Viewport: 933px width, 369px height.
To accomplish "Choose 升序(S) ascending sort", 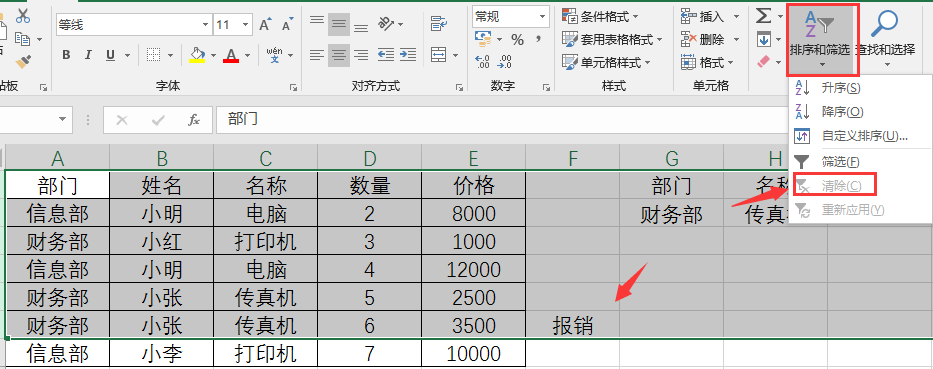I will tap(860, 87).
